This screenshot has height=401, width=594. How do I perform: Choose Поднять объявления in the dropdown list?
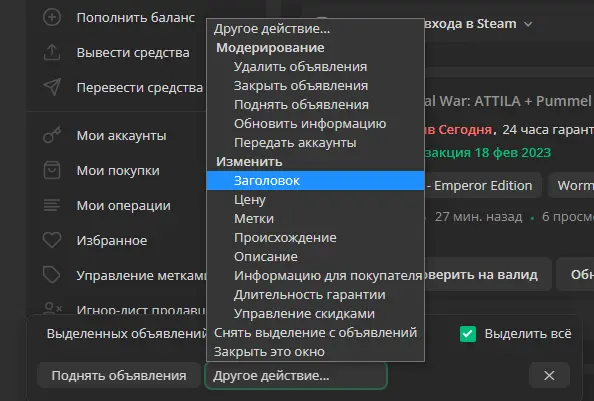(315, 105)
